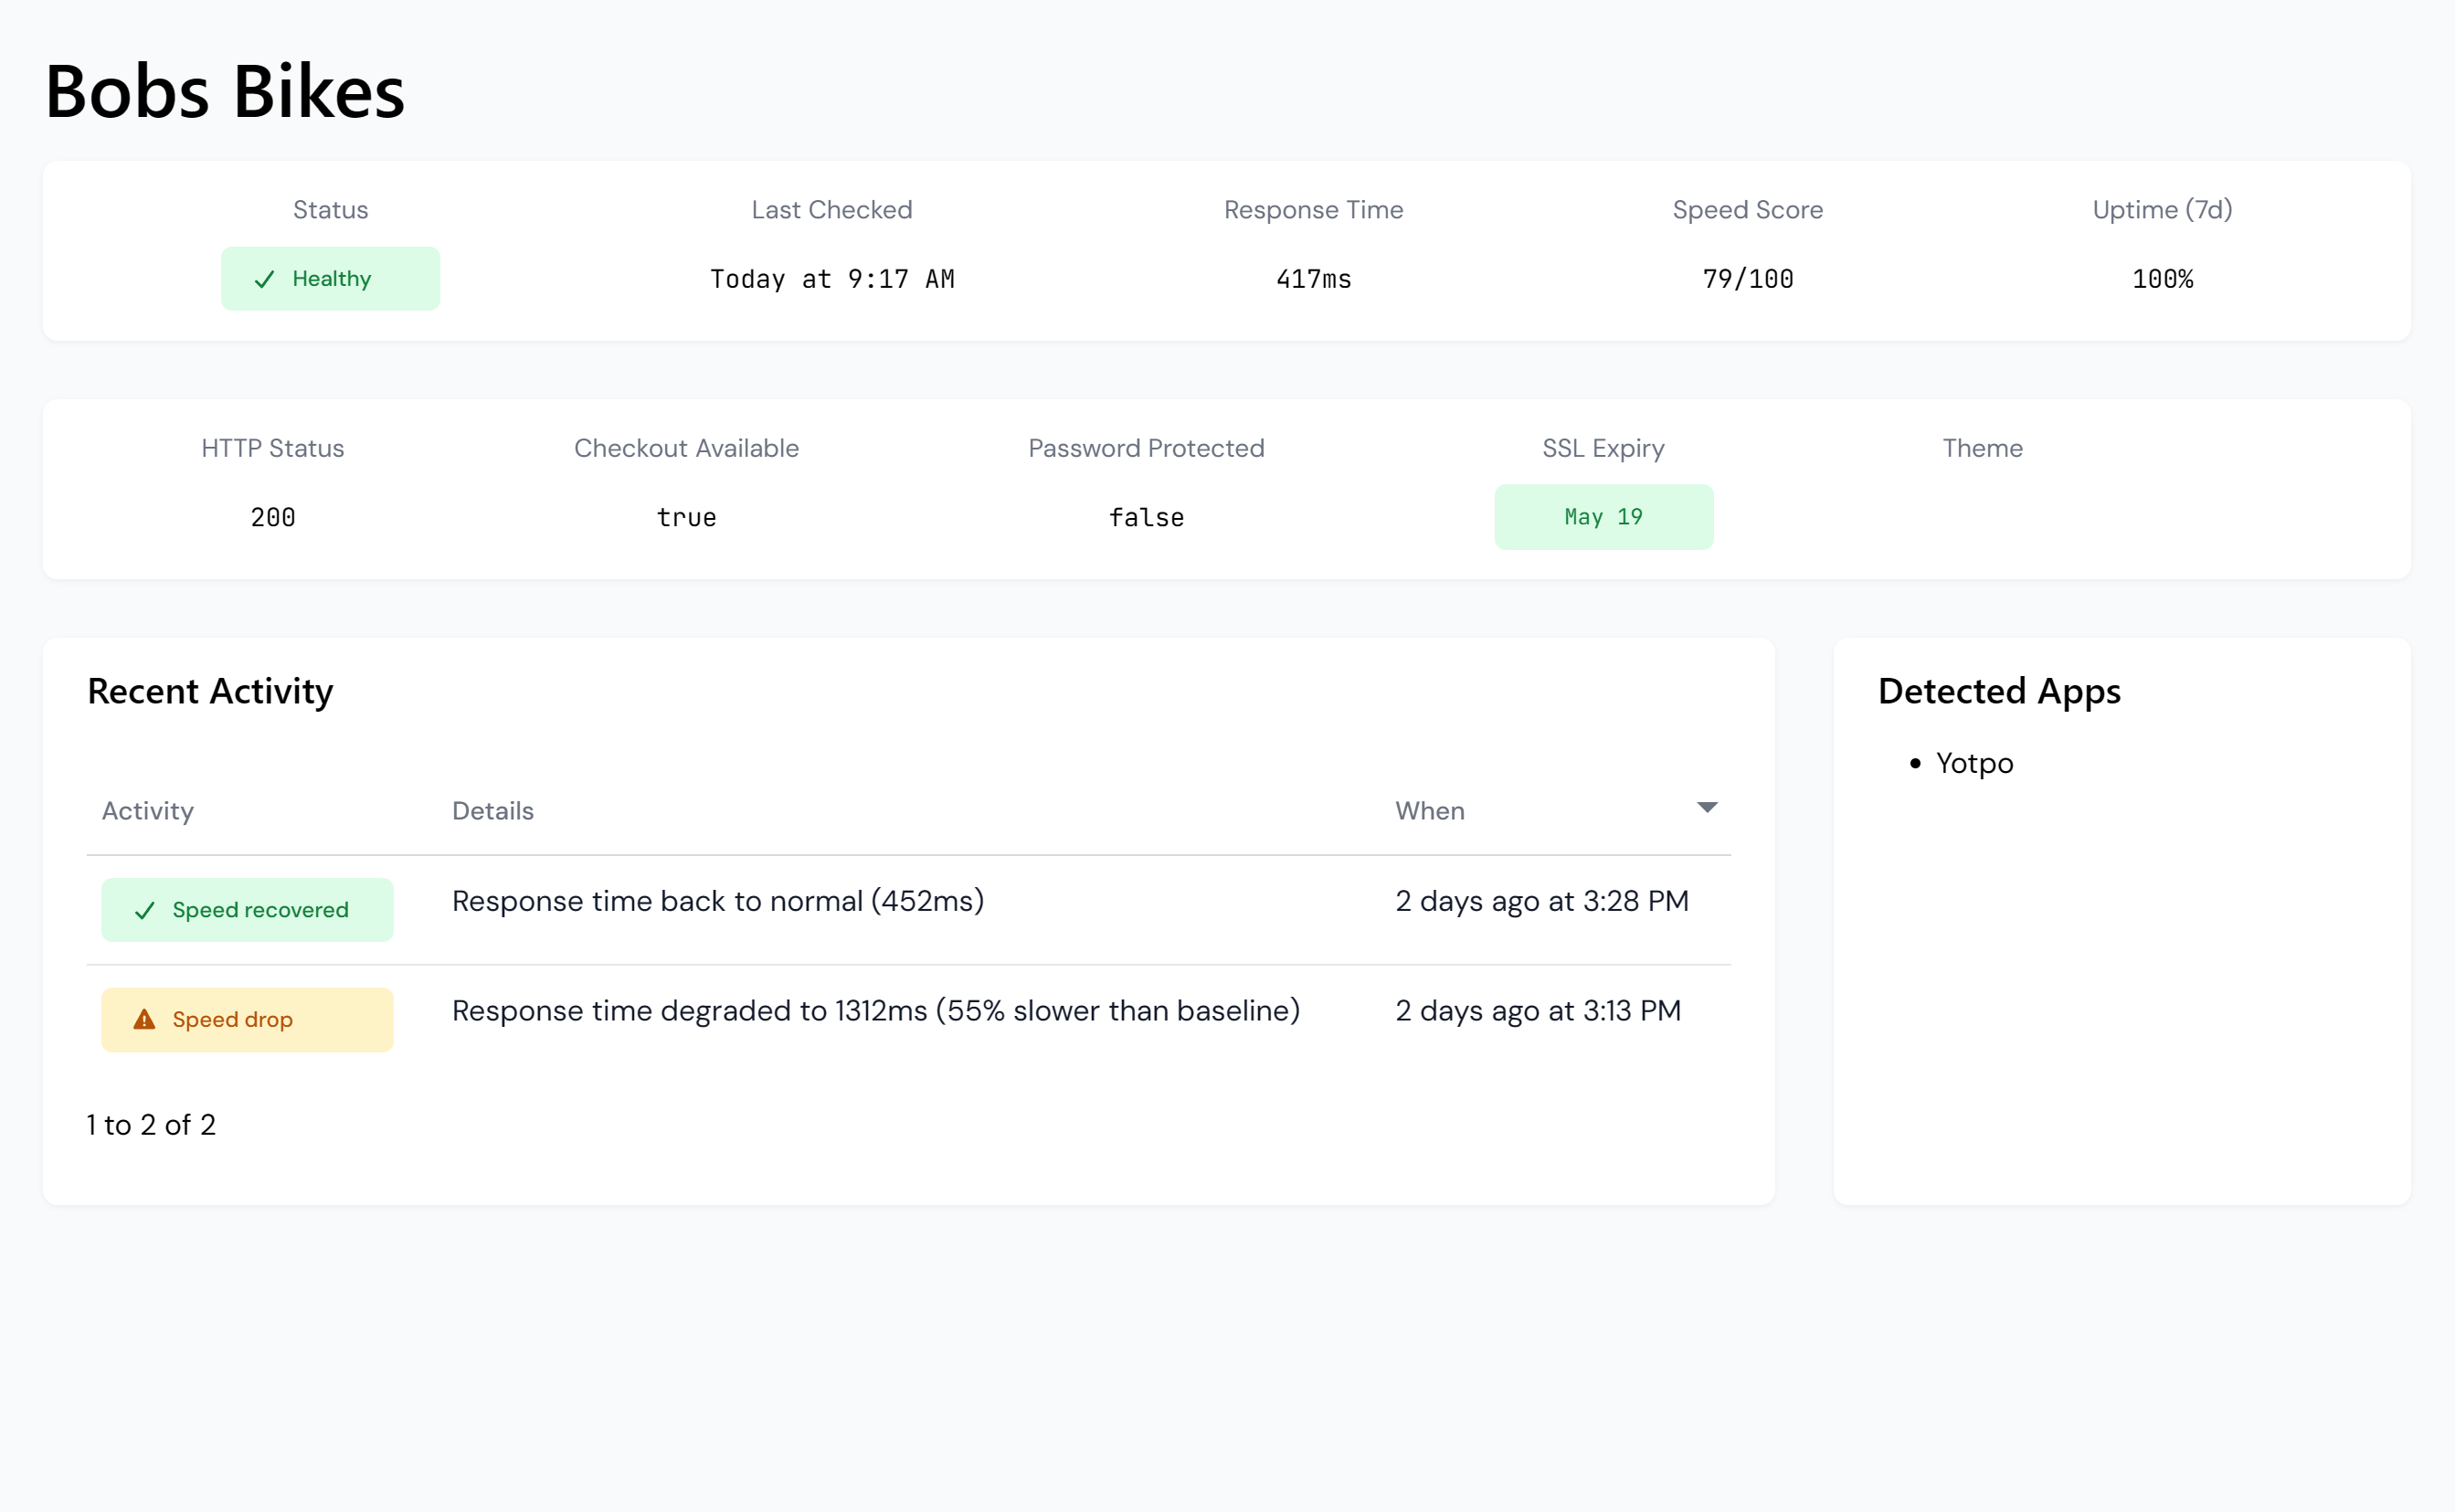Click the Detected Apps section heading
Screen dimensions: 2455x1512
(2000, 690)
